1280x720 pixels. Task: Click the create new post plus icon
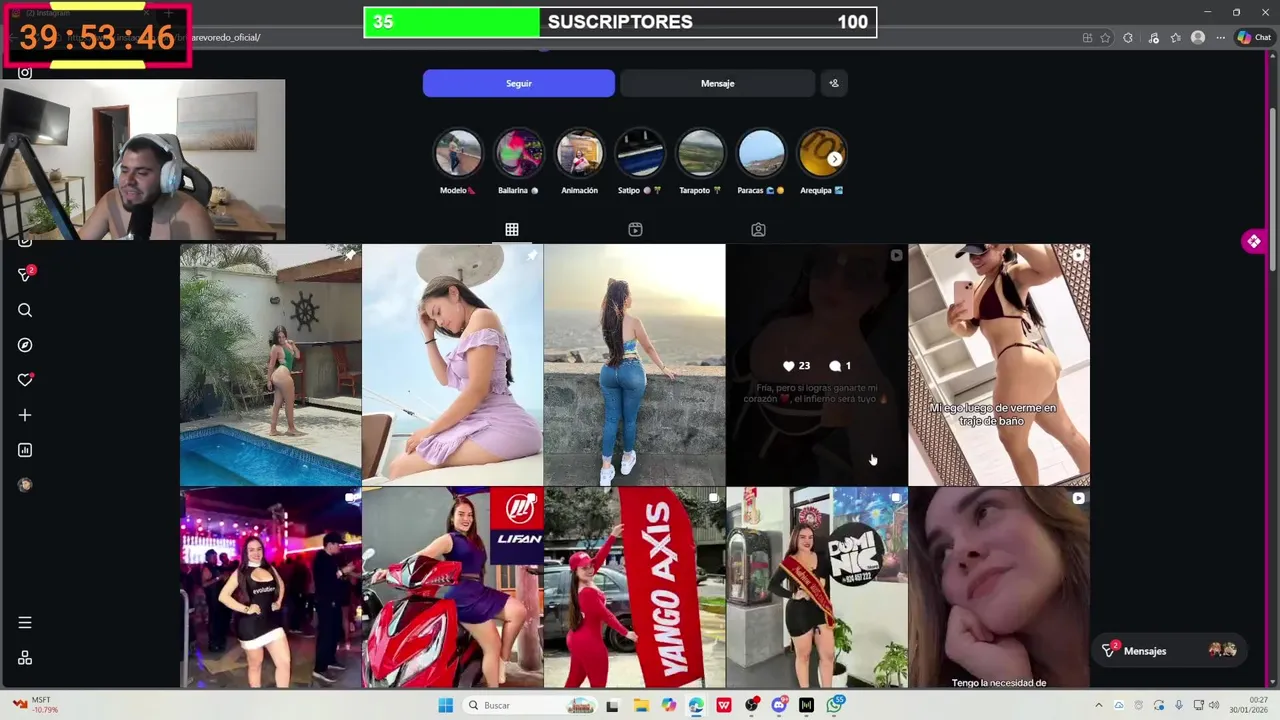pos(25,415)
